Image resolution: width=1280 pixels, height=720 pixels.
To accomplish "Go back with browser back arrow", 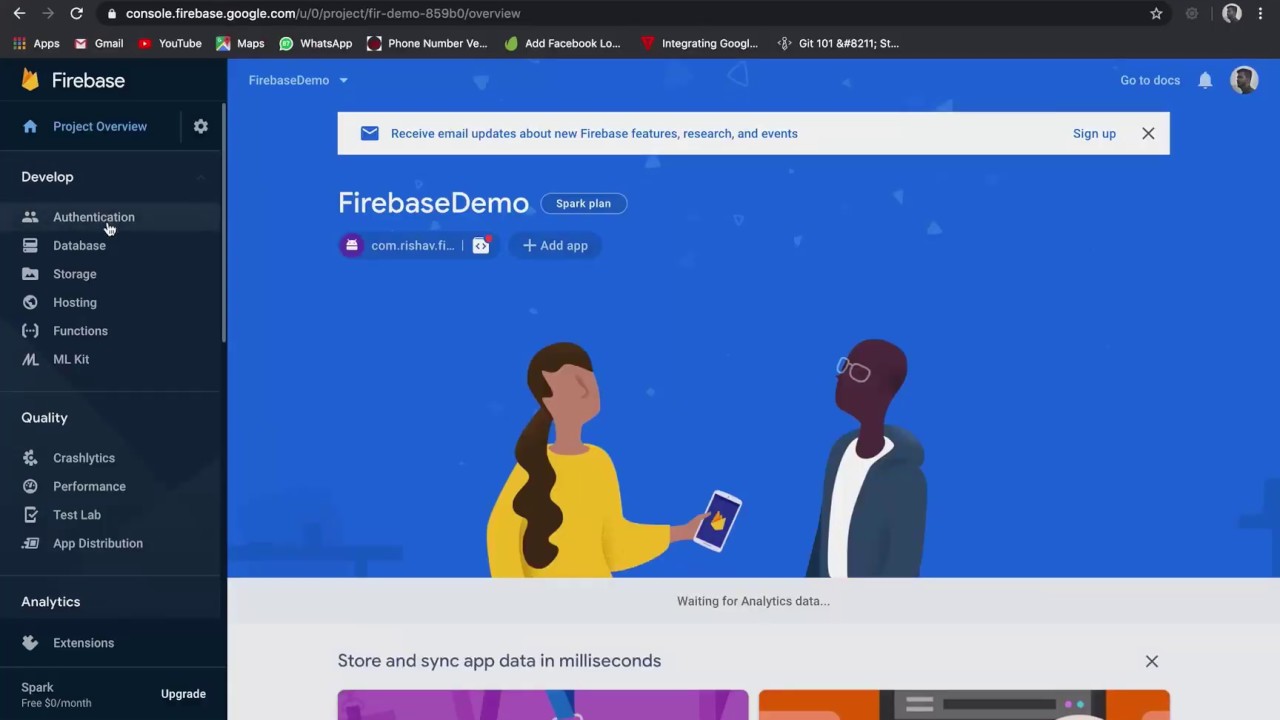I will click(x=19, y=13).
